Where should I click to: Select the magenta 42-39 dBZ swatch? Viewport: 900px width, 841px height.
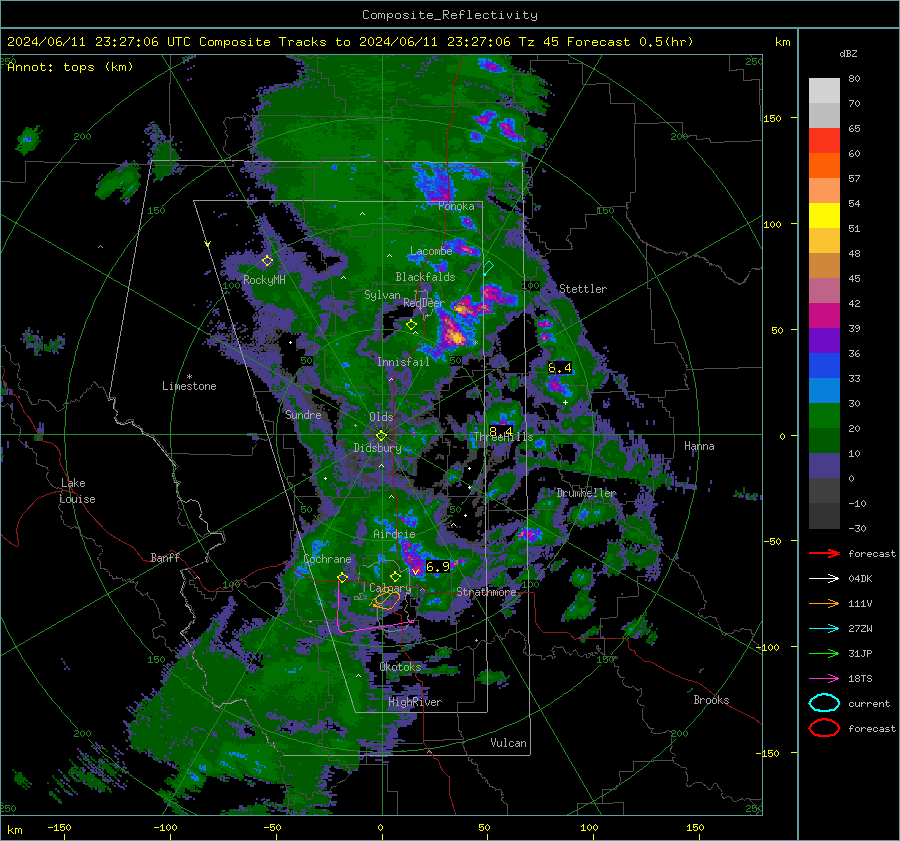click(824, 316)
